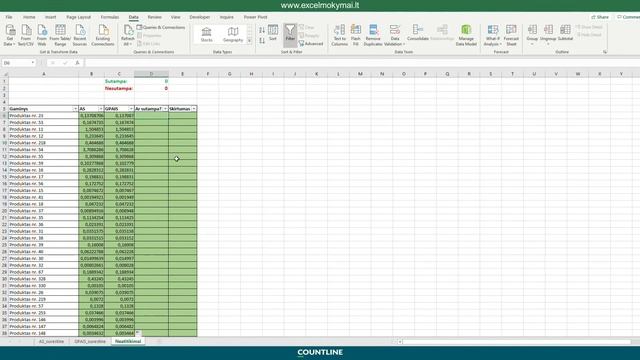This screenshot has width=640, height=360.
Task: Open Recent Sources
Action: pyautogui.click(x=80, y=35)
